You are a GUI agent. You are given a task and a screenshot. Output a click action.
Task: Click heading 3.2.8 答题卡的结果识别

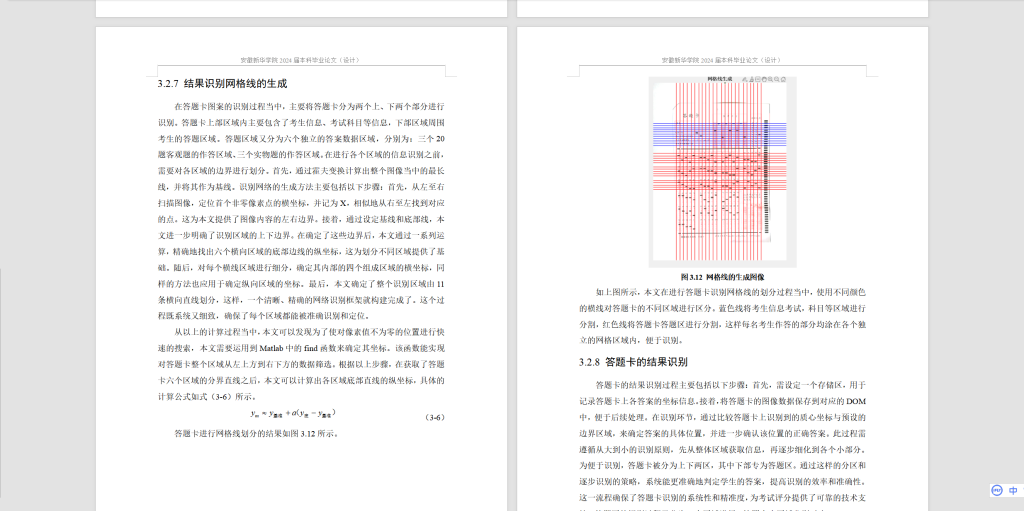633,361
